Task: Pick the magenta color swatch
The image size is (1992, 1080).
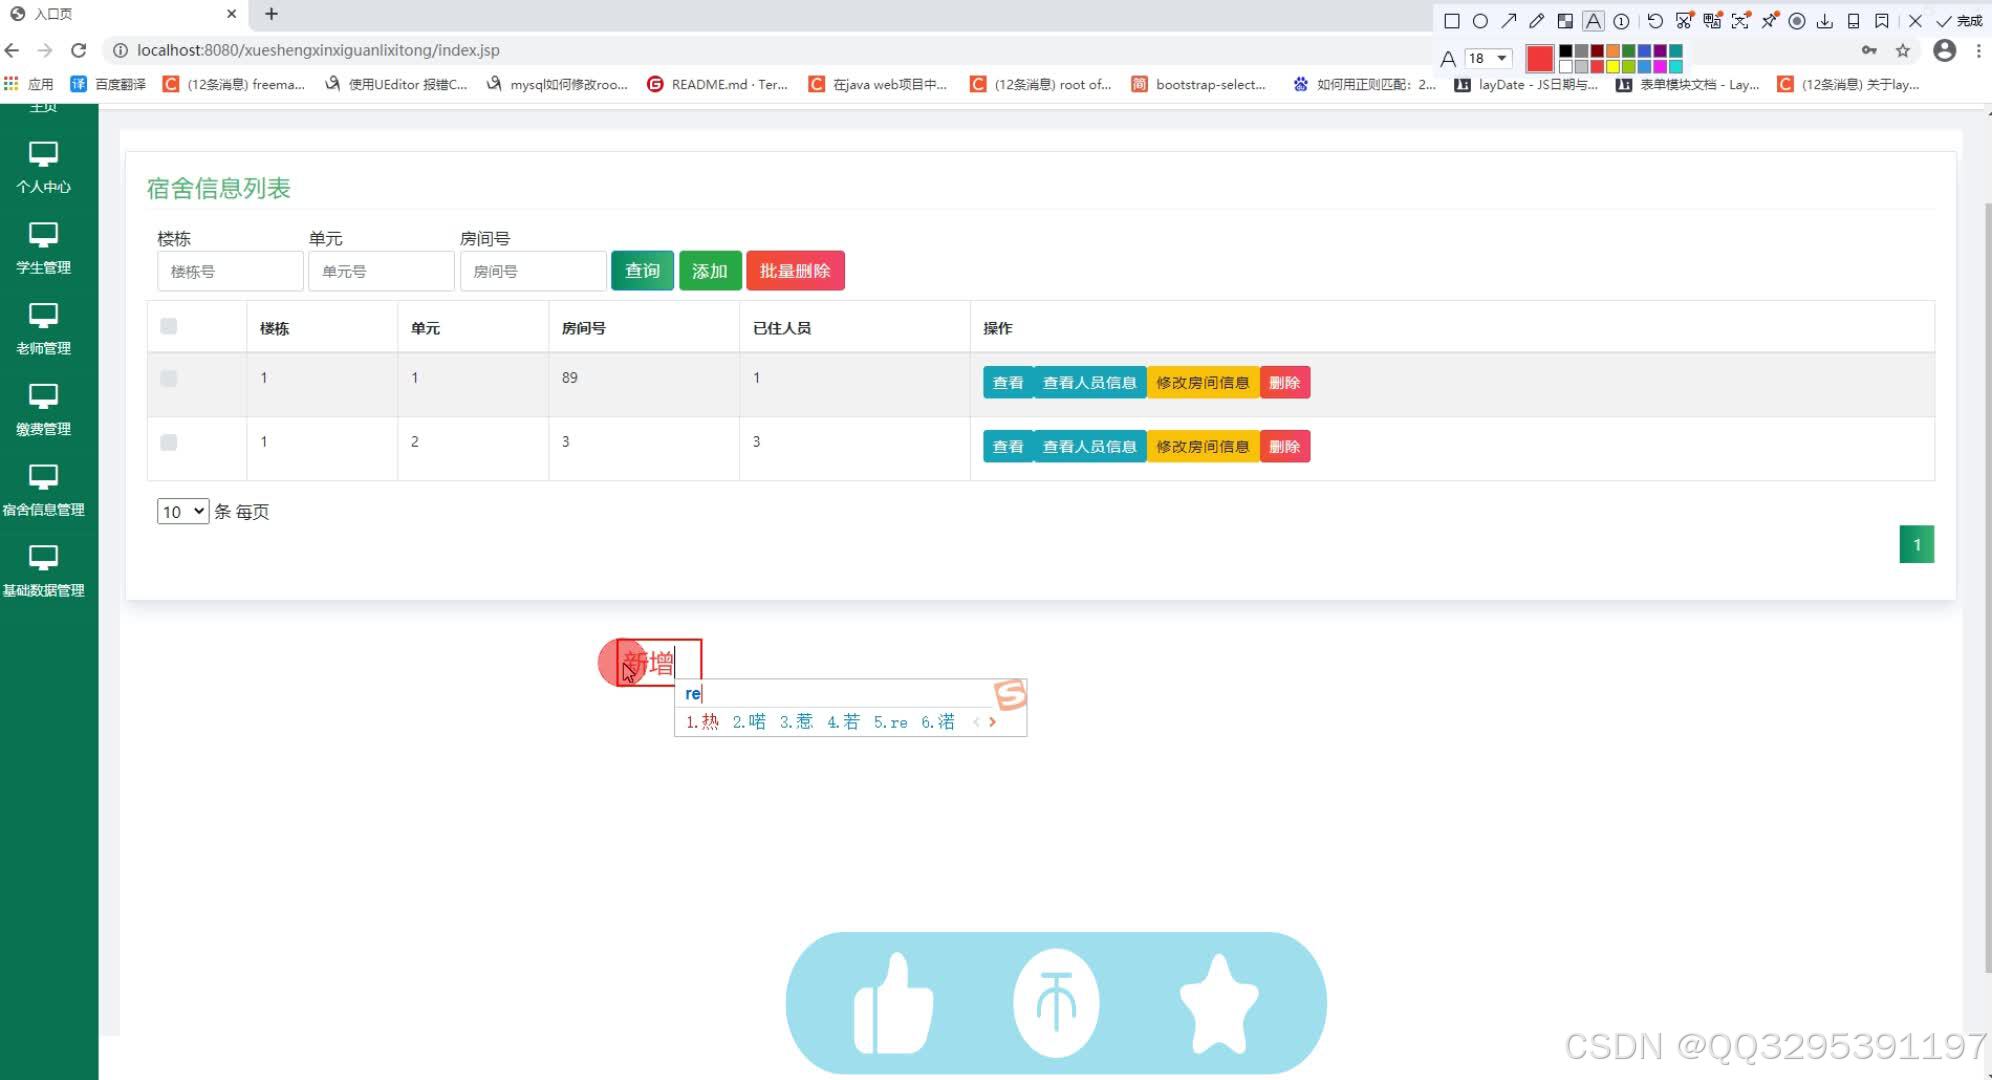Action: tap(1660, 66)
